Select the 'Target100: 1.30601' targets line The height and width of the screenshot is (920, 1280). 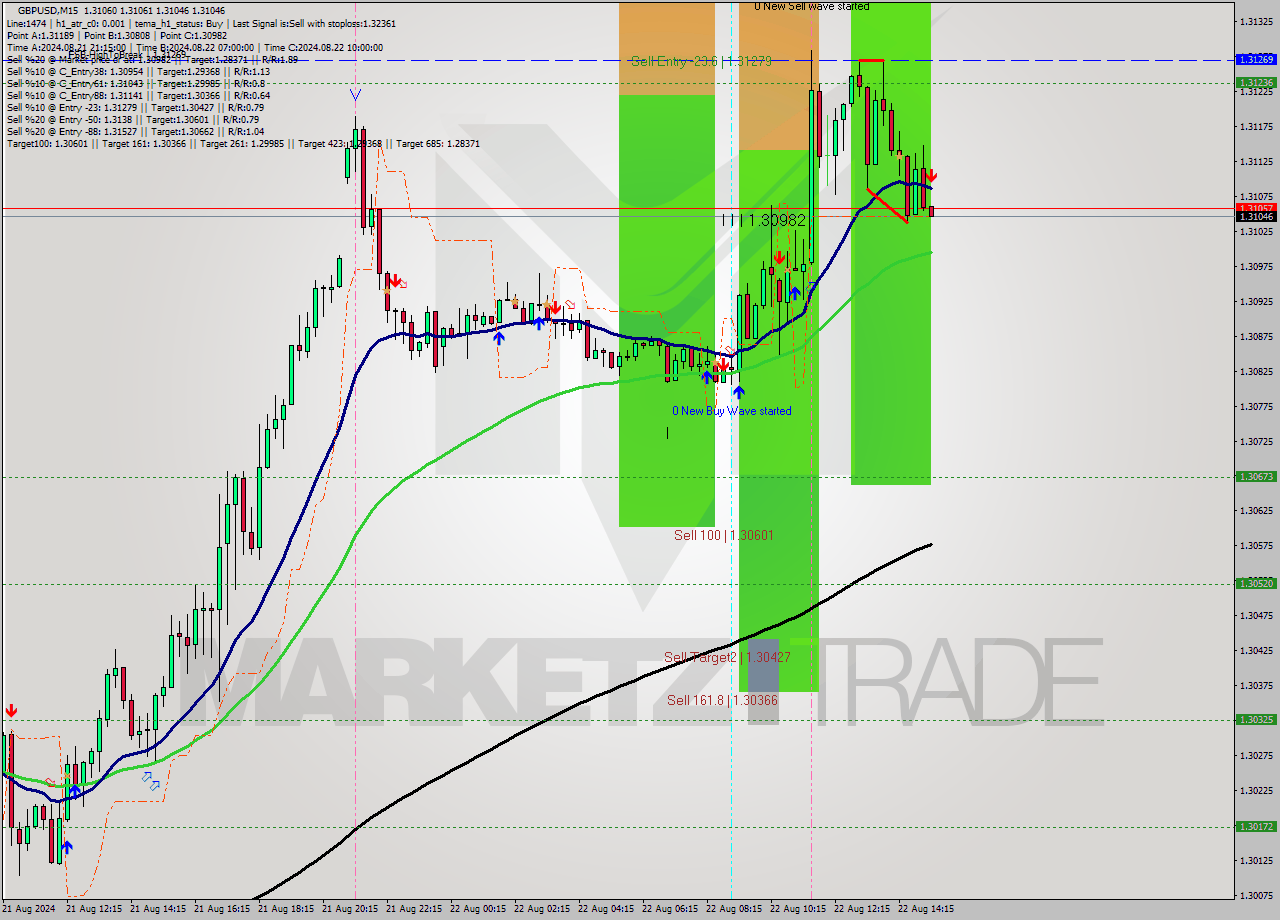243,144
